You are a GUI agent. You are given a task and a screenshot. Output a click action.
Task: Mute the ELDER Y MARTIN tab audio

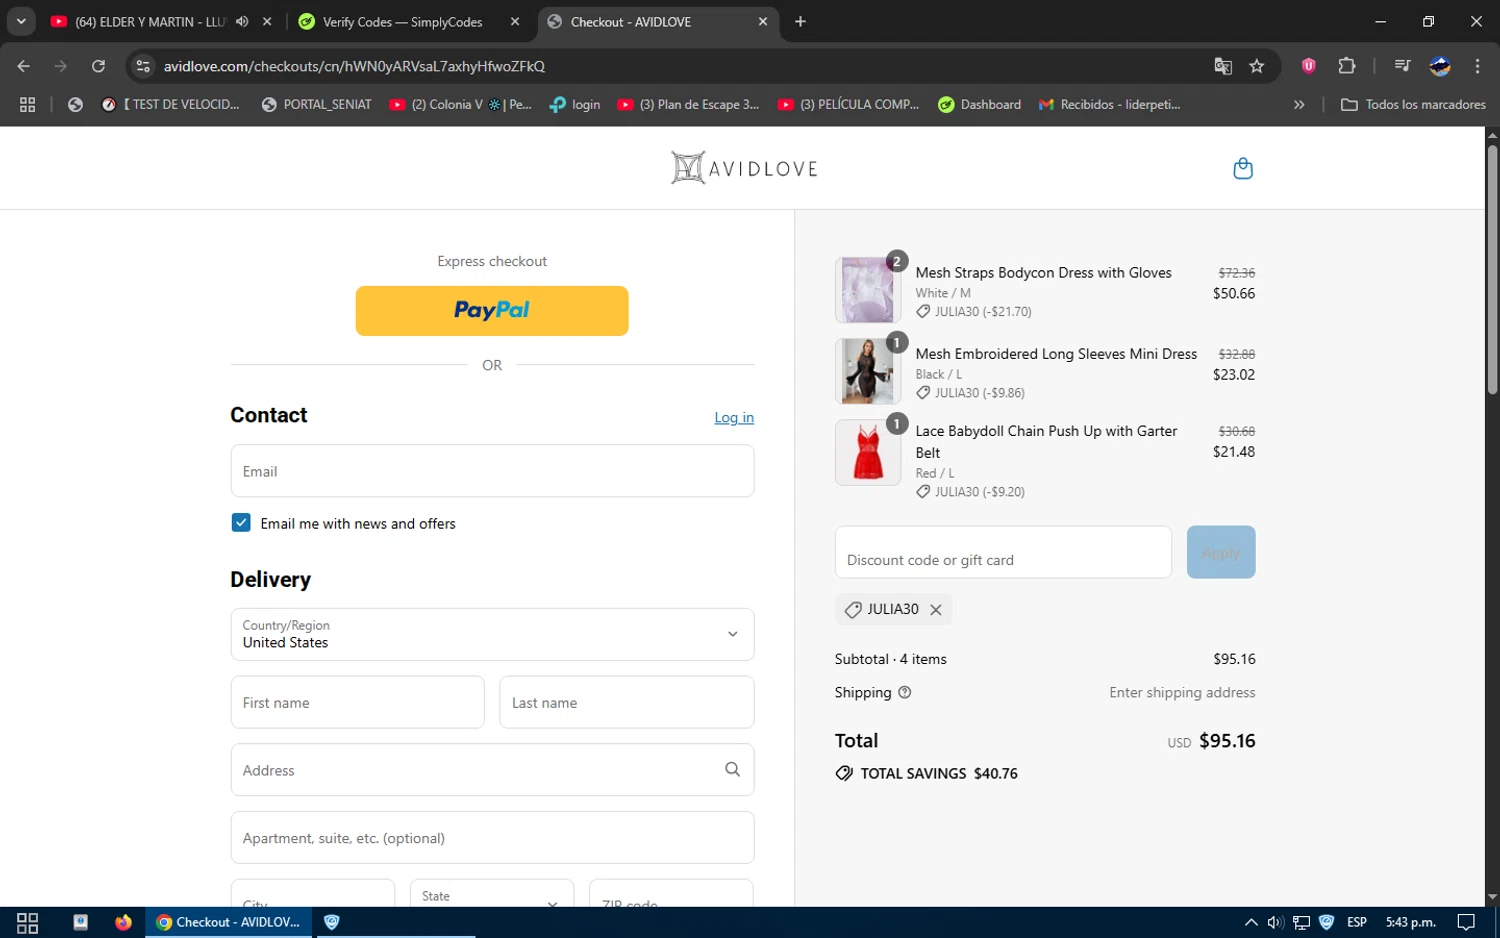pyautogui.click(x=242, y=21)
